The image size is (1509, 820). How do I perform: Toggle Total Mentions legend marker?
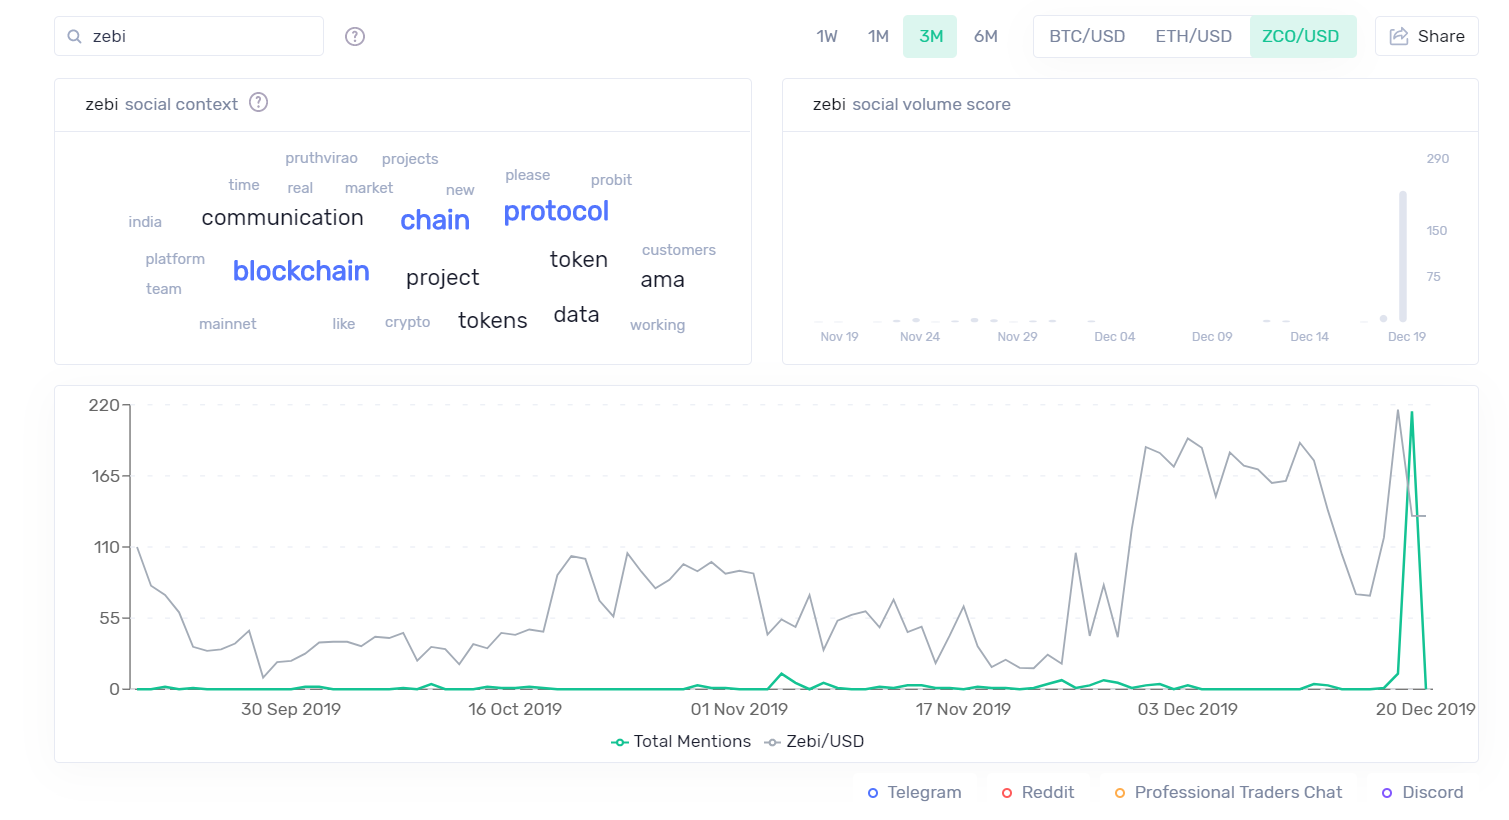pyautogui.click(x=620, y=742)
